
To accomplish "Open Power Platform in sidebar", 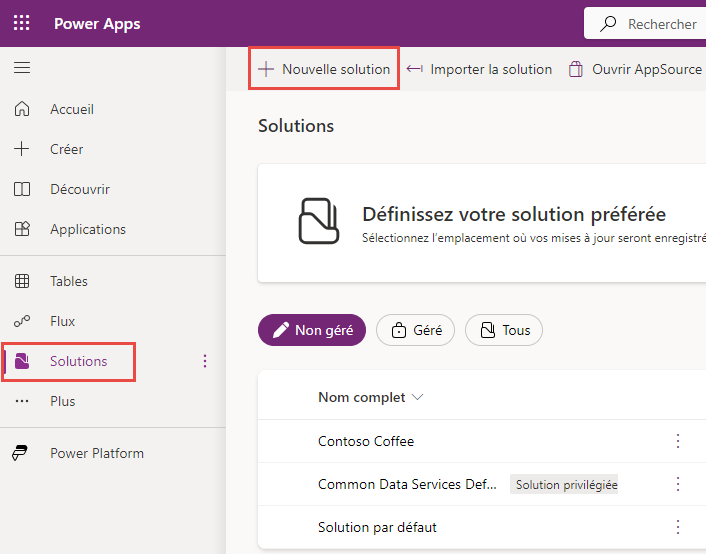I will click(97, 453).
